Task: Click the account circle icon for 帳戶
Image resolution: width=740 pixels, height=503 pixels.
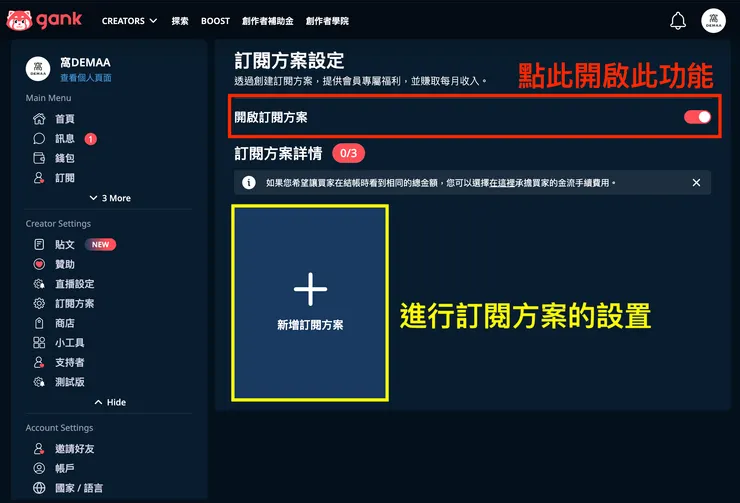Action: pyautogui.click(x=39, y=468)
